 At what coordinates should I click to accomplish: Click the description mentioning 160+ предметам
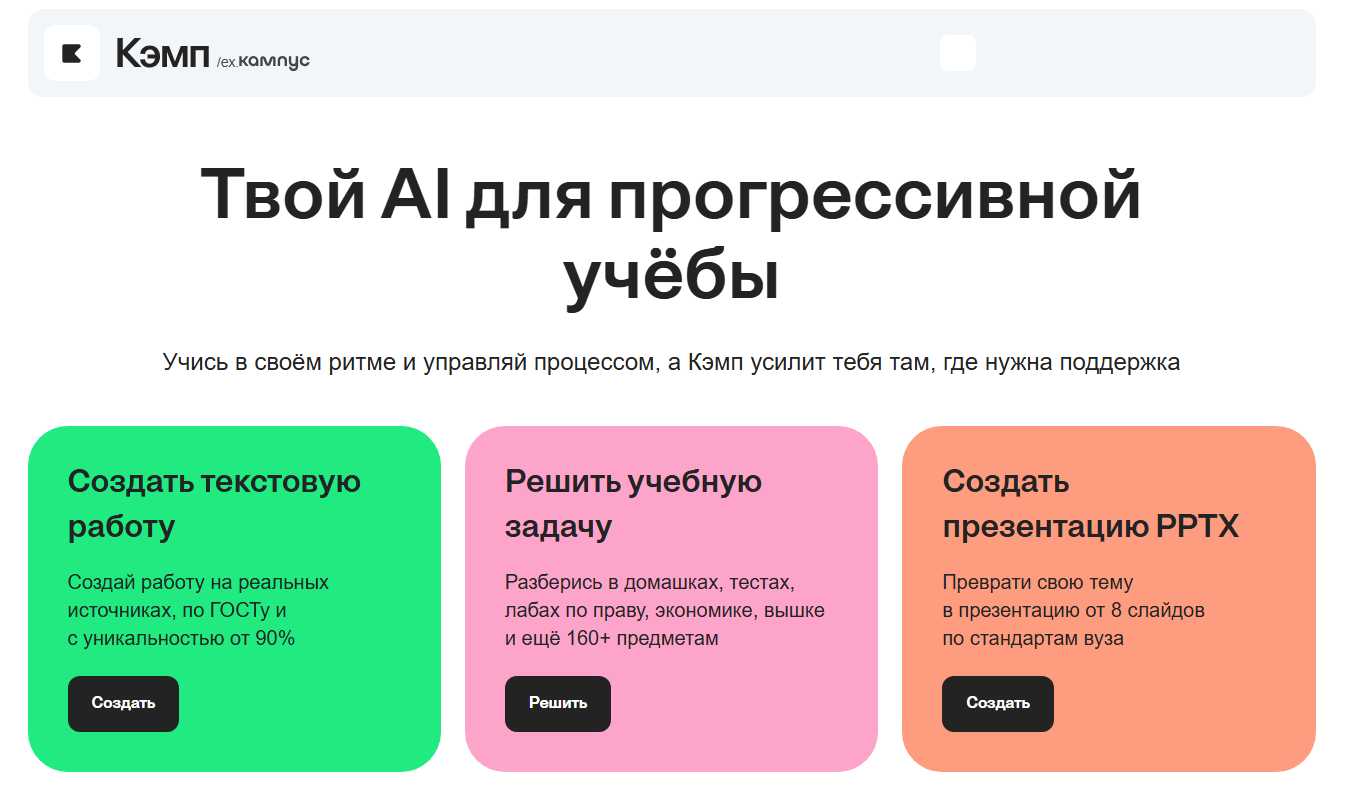(664, 610)
